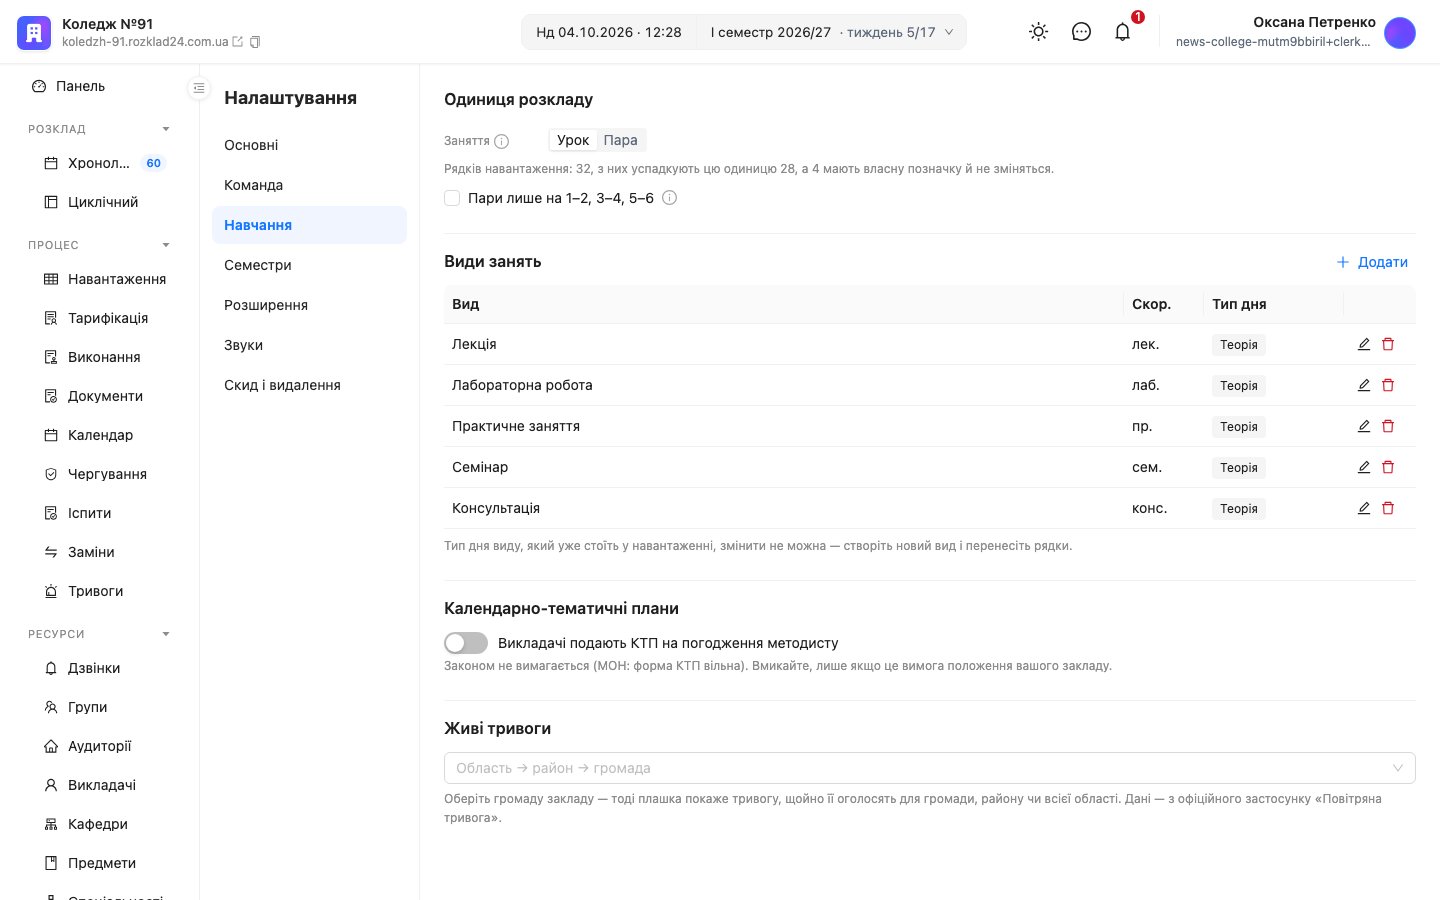Viewport: 1440px width, 900px height.
Task: Open Область → район → громада dropdown
Action: coord(930,768)
